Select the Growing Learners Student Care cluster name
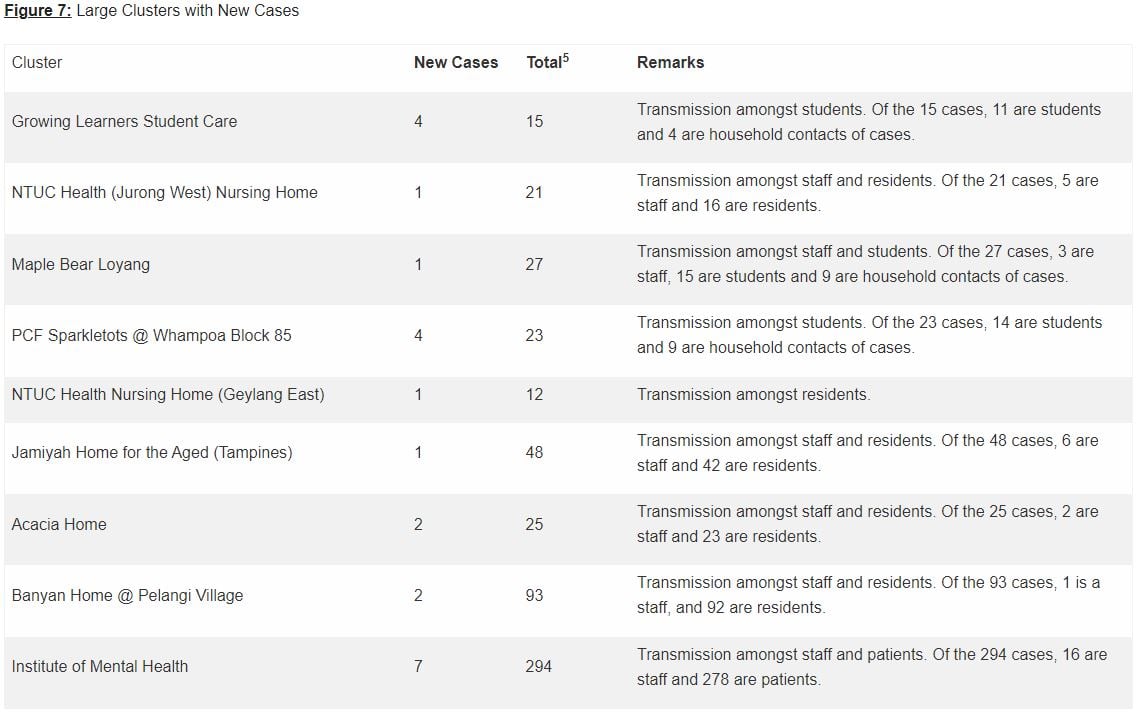 [124, 121]
